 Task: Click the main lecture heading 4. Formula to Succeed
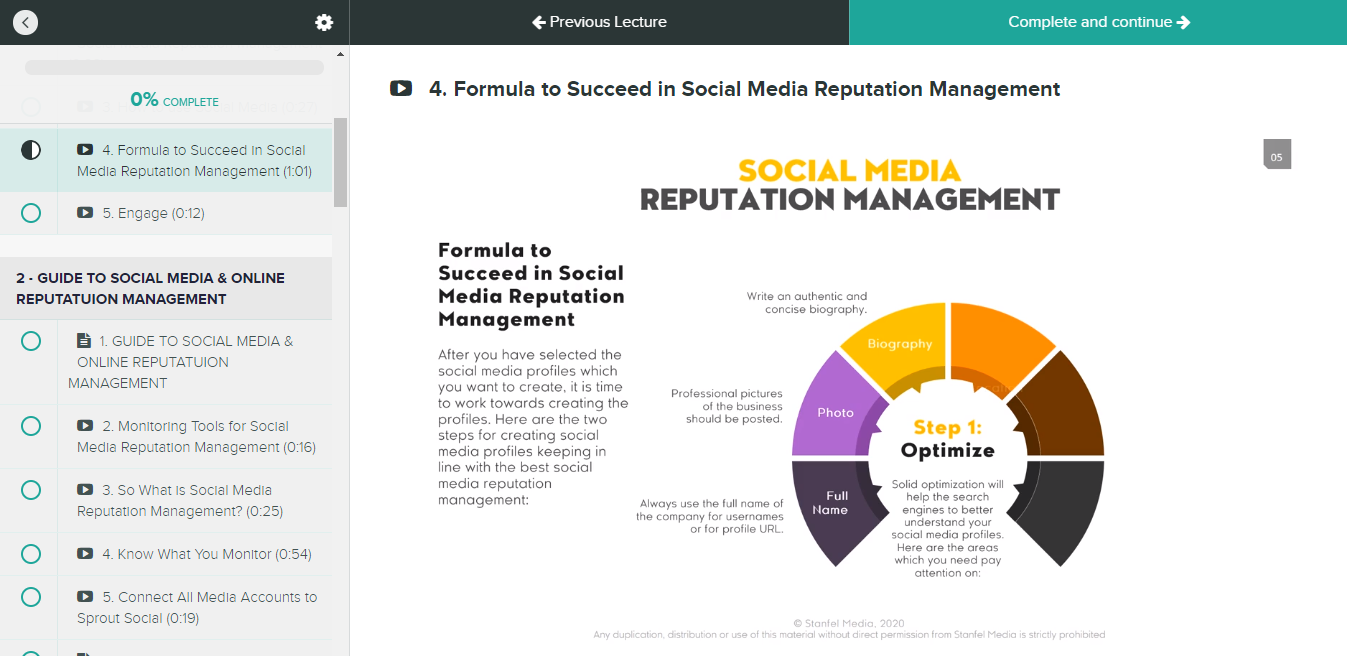[745, 88]
